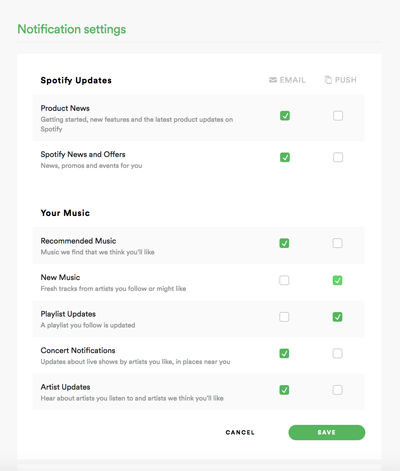Click 'Getting started, new features' description
The width and height of the screenshot is (400, 471).
137,124
